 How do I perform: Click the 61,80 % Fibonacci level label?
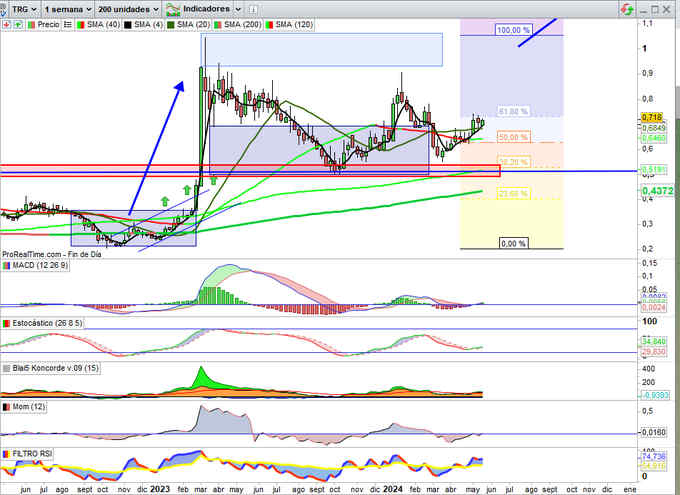[513, 111]
